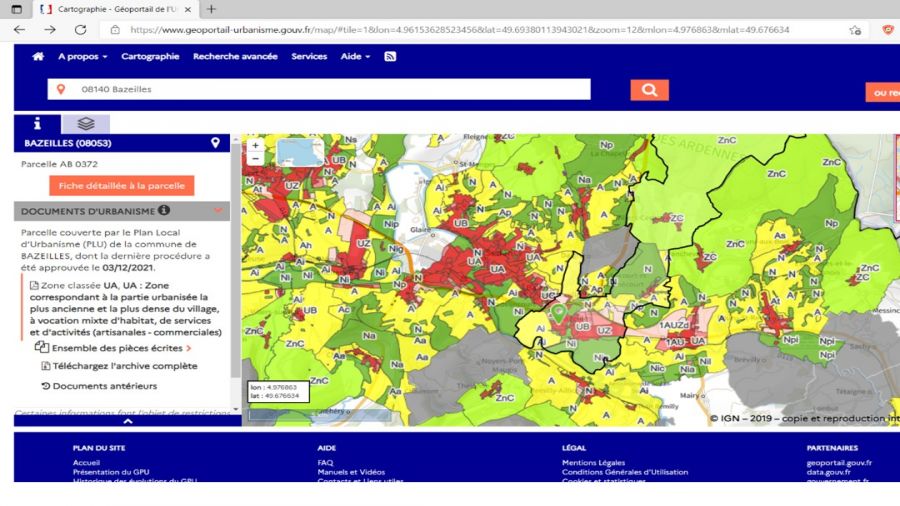
Task: Collapse the side panel with up chevron
Action: 128,421
